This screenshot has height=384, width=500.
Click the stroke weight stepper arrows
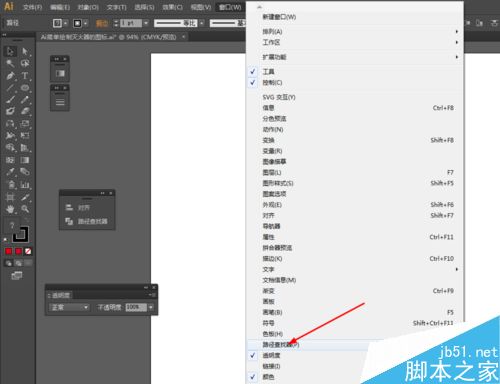tap(116, 23)
